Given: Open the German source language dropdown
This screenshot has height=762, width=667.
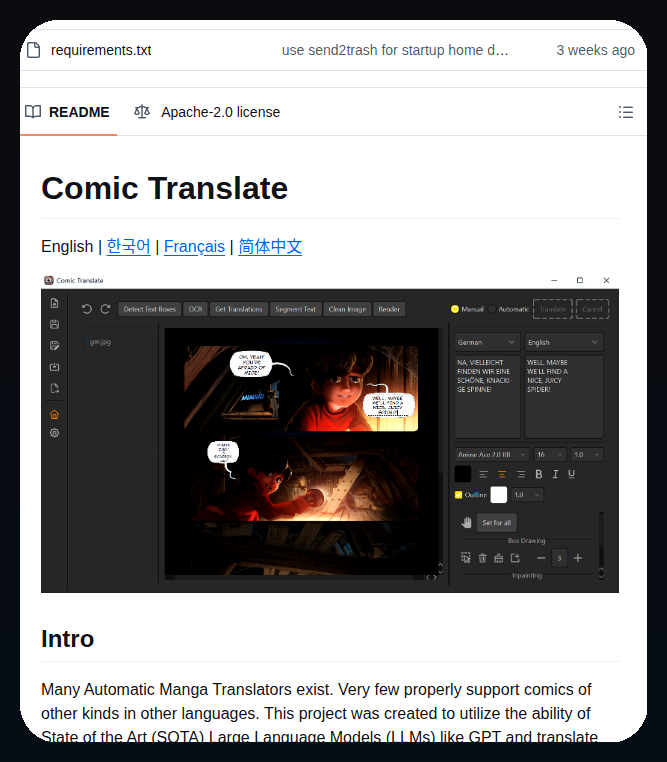Looking at the screenshot, I should tap(487, 343).
